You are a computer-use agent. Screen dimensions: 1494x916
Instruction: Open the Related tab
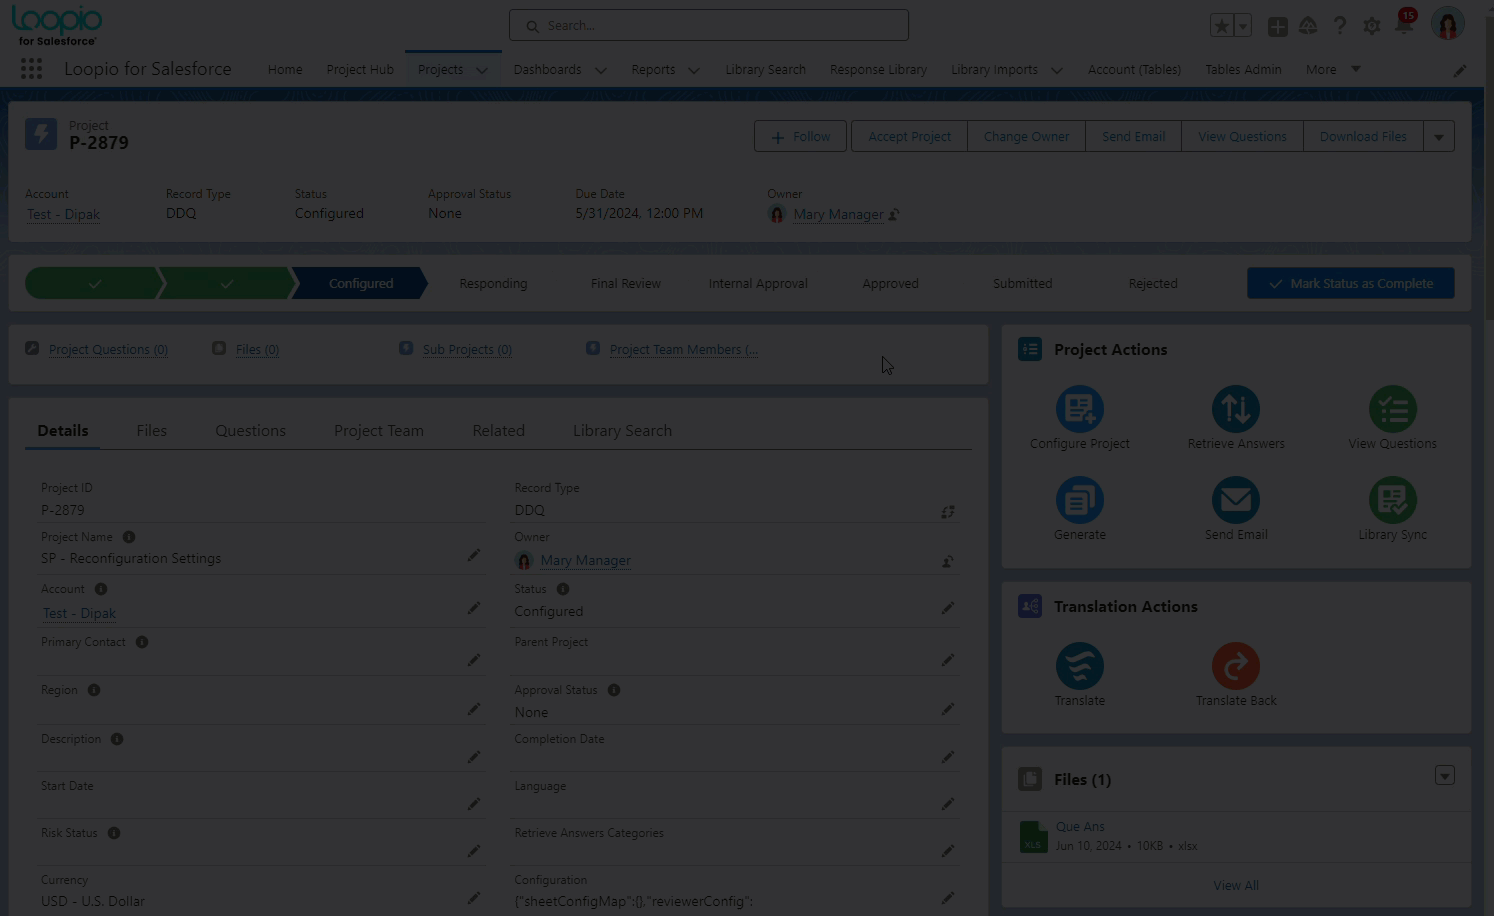[499, 430]
